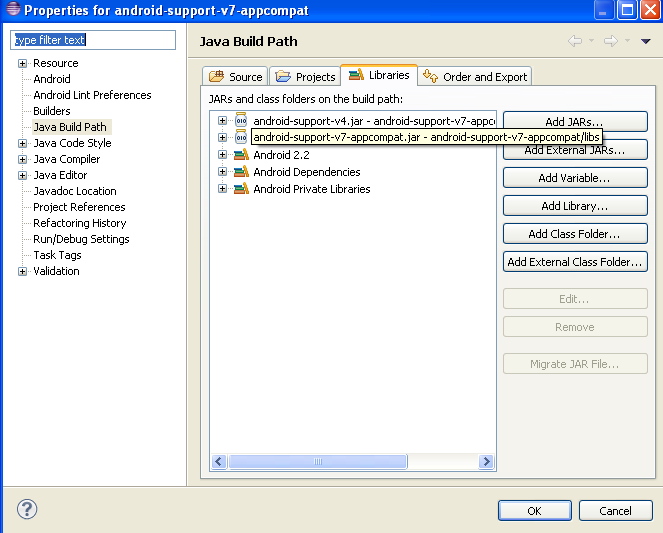This screenshot has height=533, width=663.
Task: Click the Eclipse icon in title bar
Action: (x=13, y=9)
